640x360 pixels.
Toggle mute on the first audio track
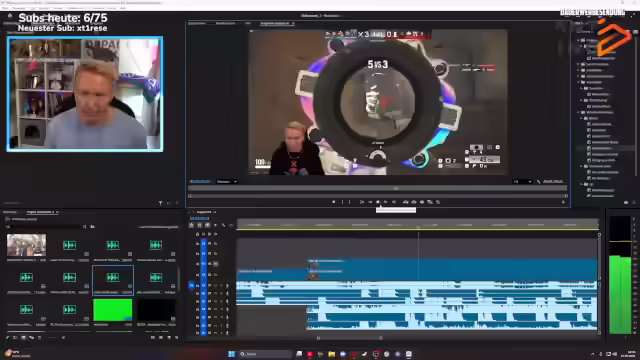click(x=216, y=285)
